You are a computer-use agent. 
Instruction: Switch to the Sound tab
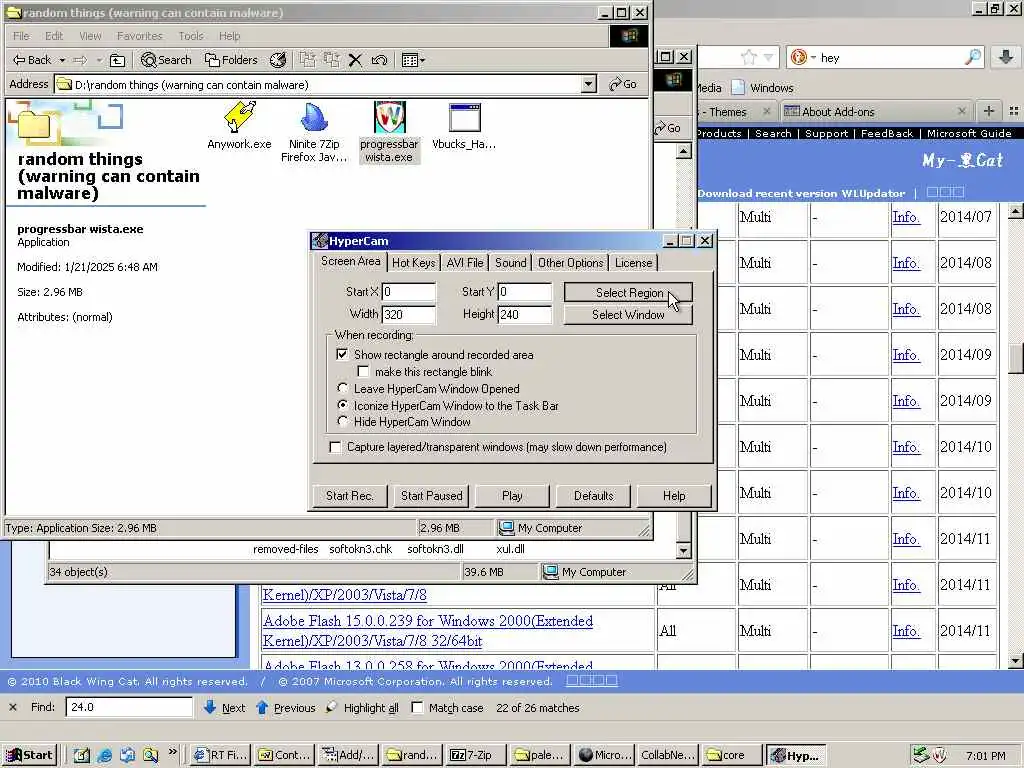click(510, 263)
